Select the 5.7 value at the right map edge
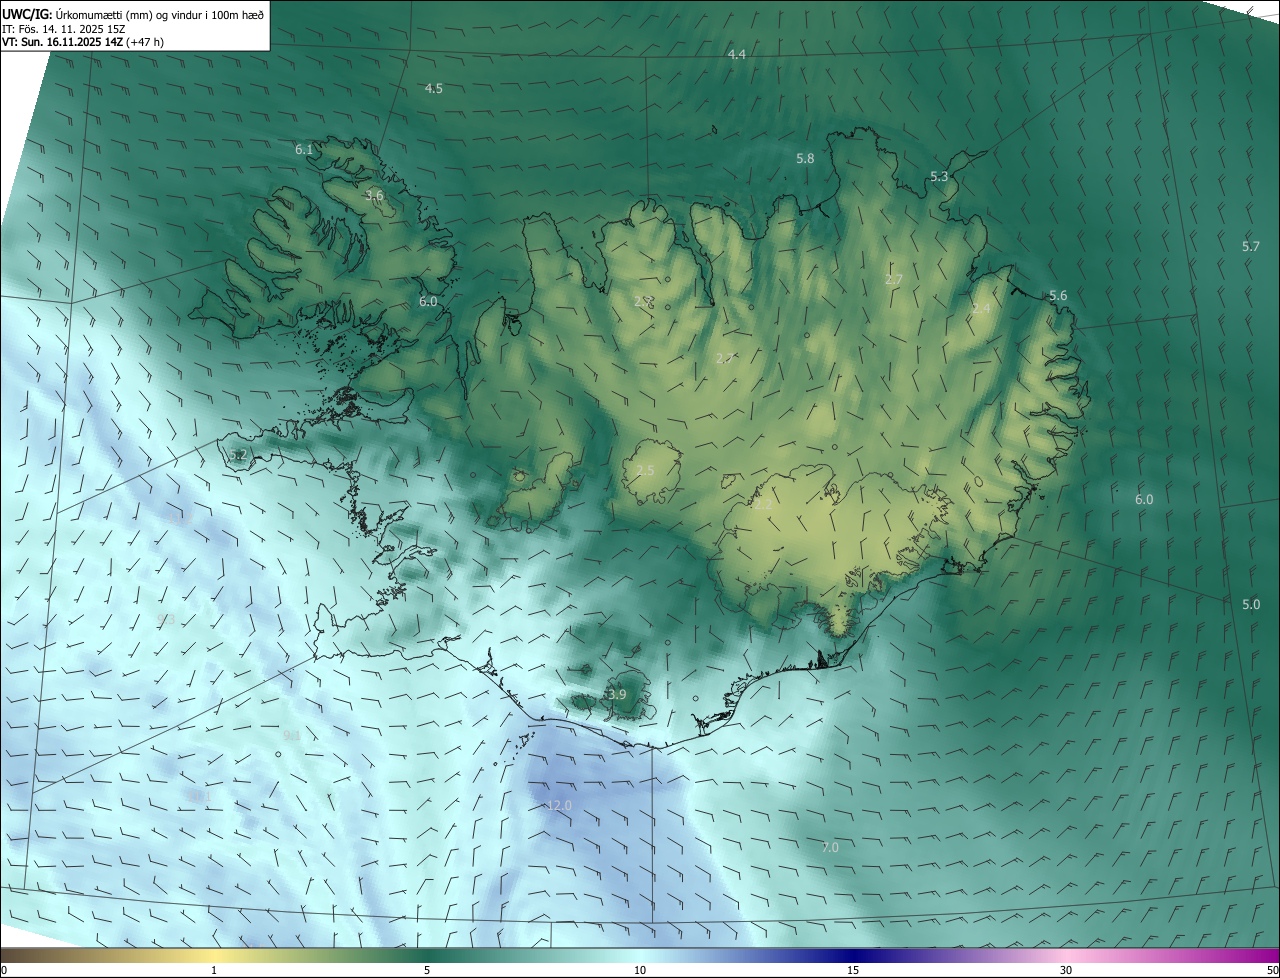 point(1251,246)
